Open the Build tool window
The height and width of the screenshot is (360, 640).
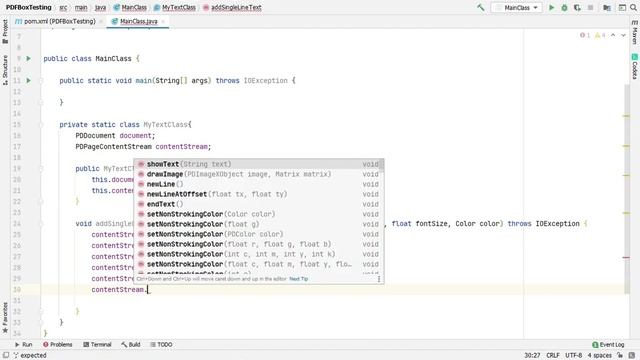click(x=131, y=344)
